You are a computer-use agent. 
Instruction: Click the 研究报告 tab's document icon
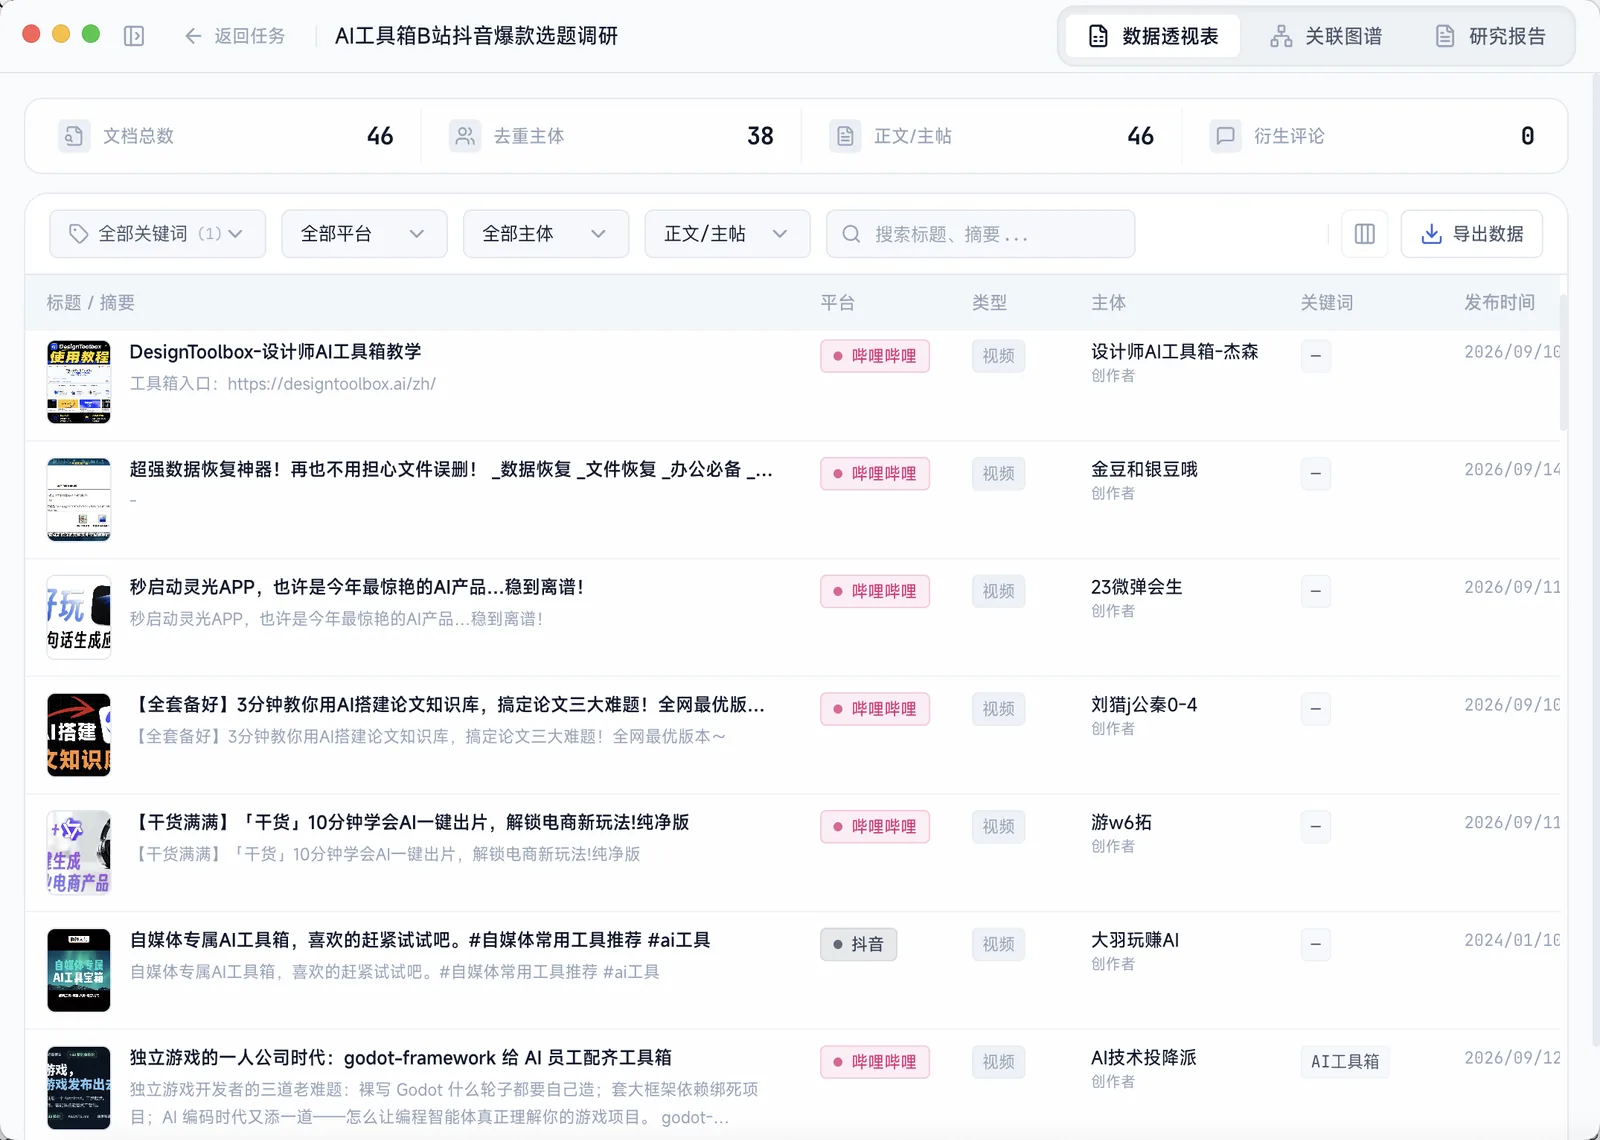1445,36
